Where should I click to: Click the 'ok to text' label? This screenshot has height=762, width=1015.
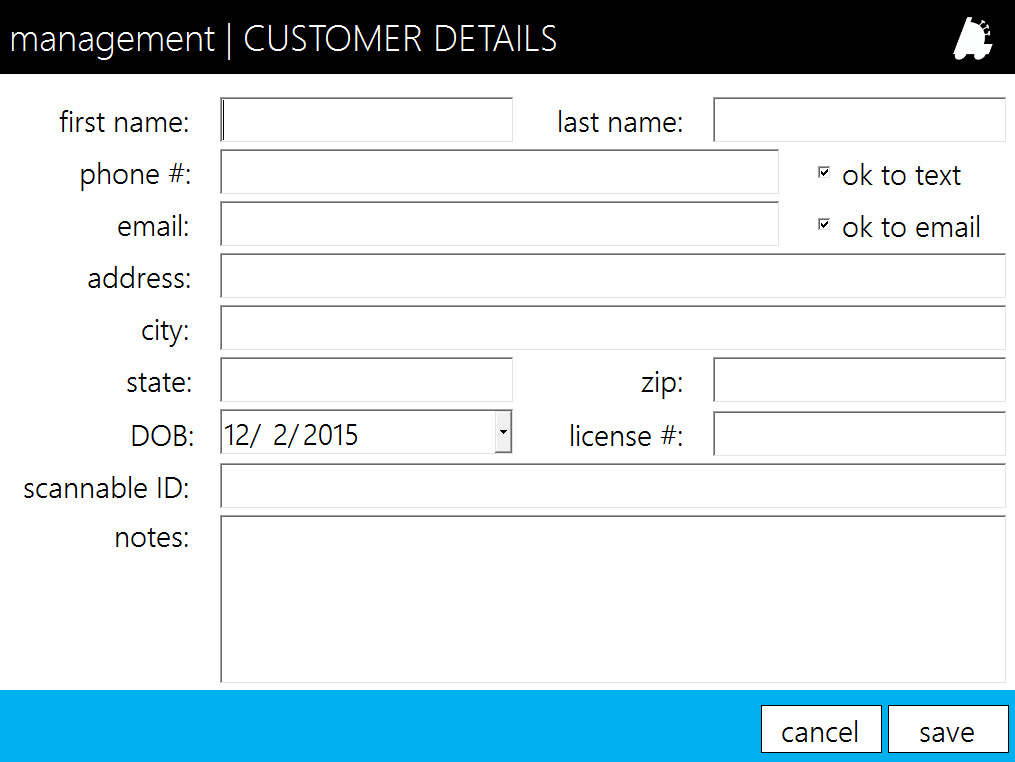901,175
